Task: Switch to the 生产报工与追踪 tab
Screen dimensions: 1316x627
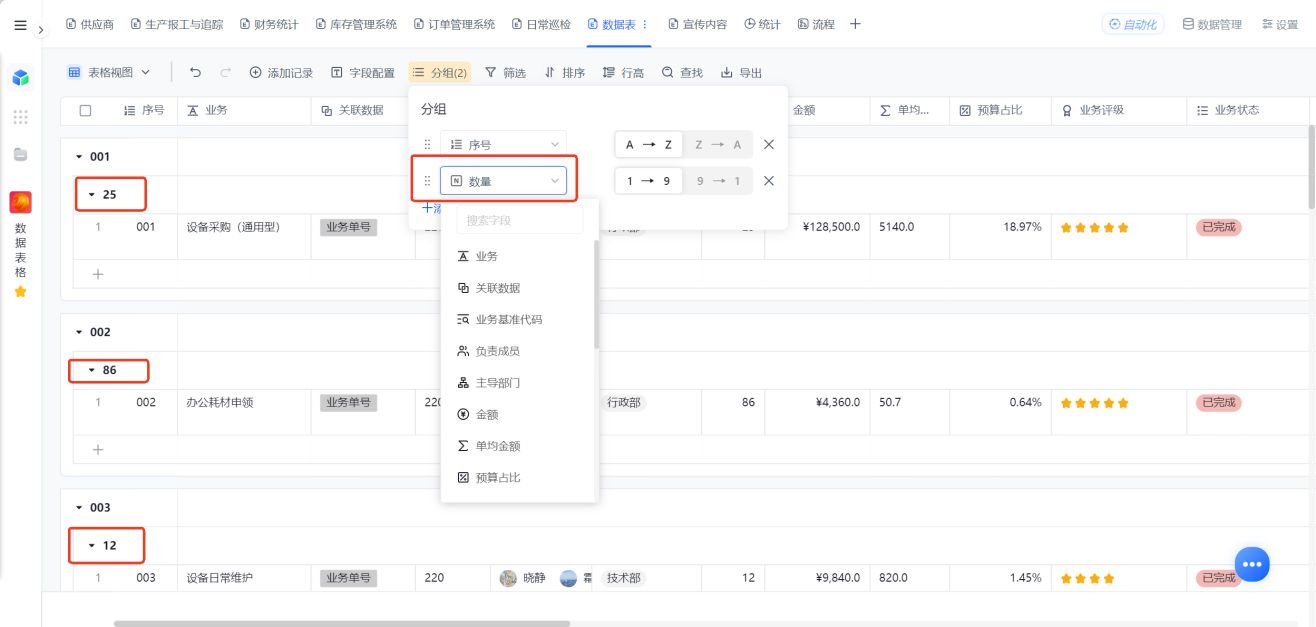Action: 176,24
